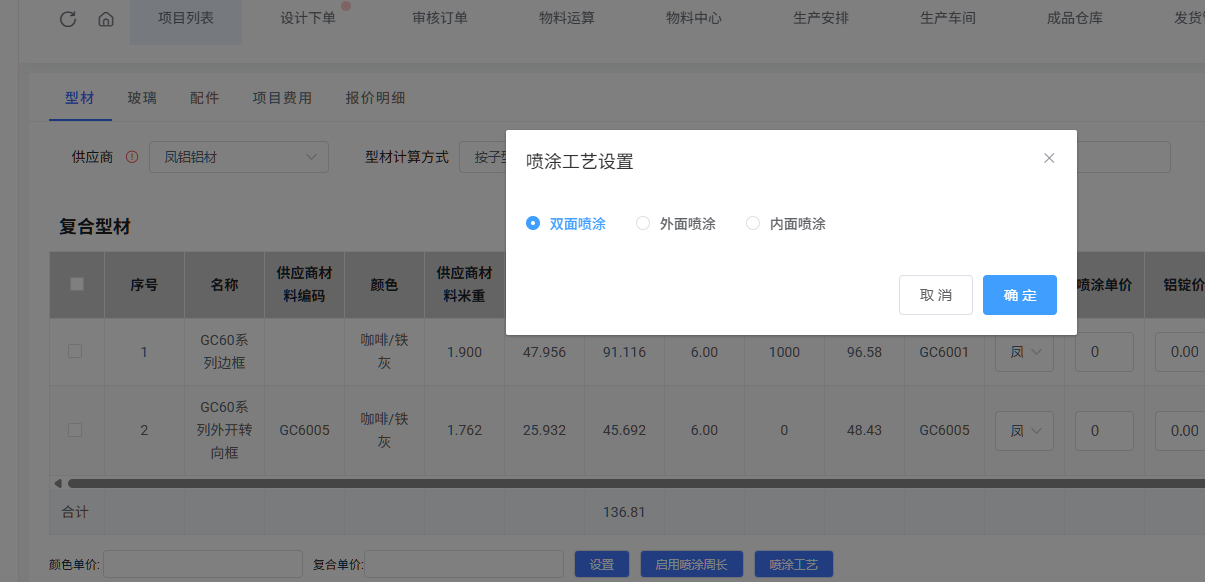The height and width of the screenshot is (582, 1205).
Task: Go to 设计下单 in top navigation
Action: [x=308, y=19]
